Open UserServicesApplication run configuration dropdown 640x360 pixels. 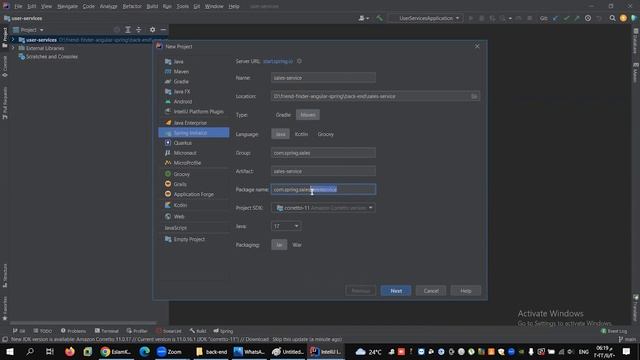click(x=426, y=18)
